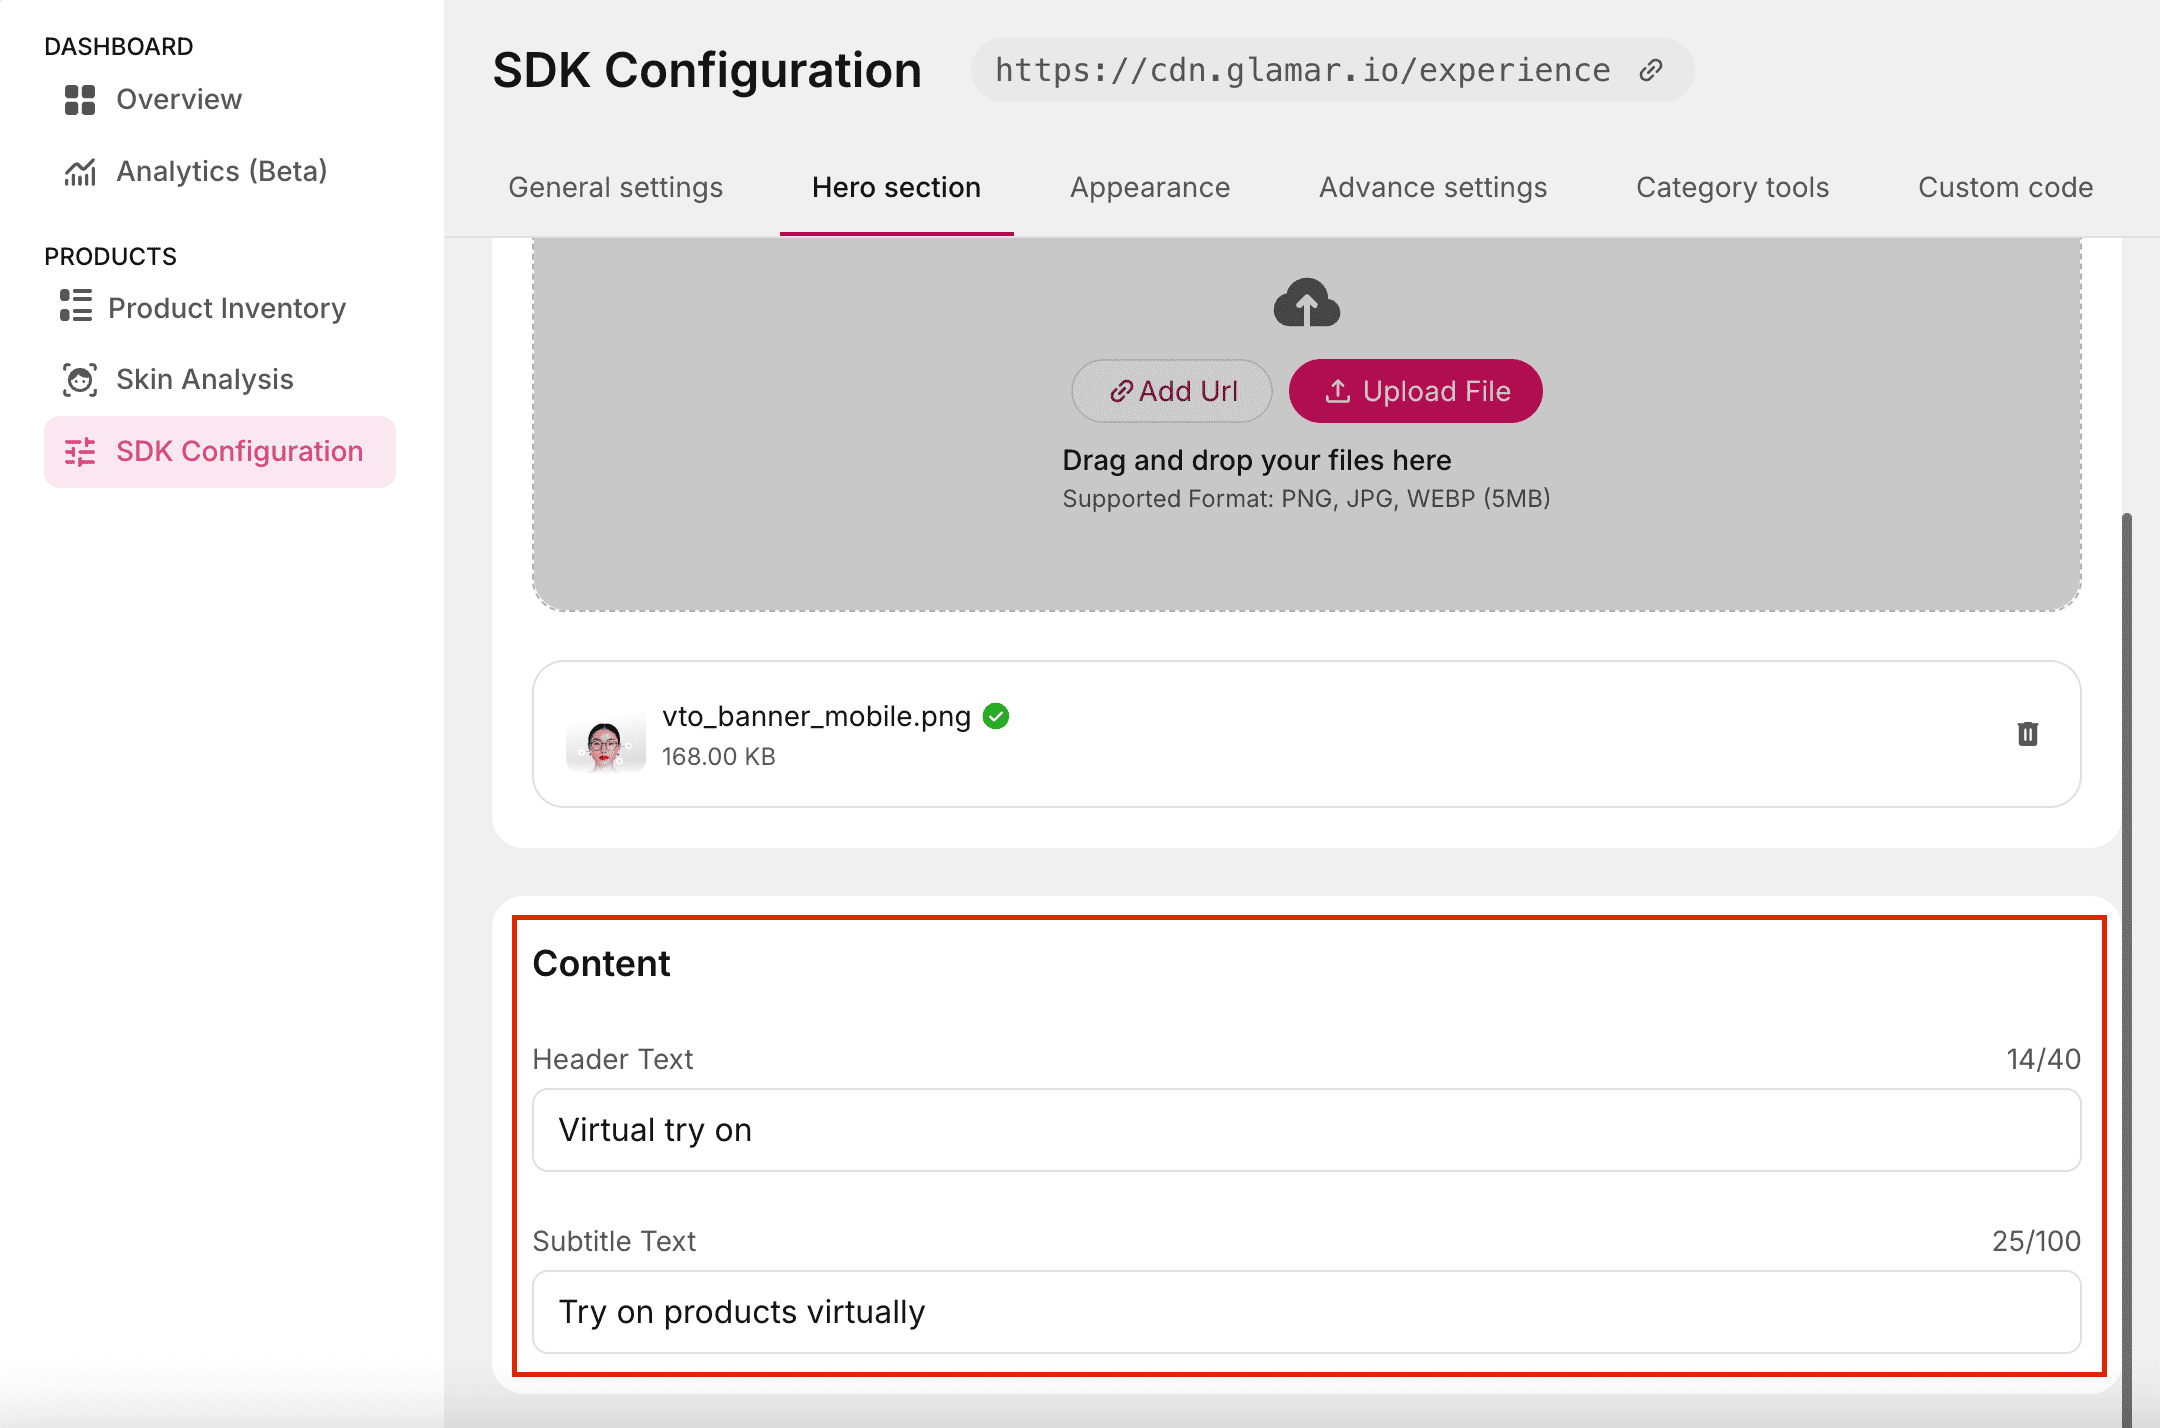Switch to the Appearance tab
Image resolution: width=2160 pixels, height=1428 pixels.
1150,187
